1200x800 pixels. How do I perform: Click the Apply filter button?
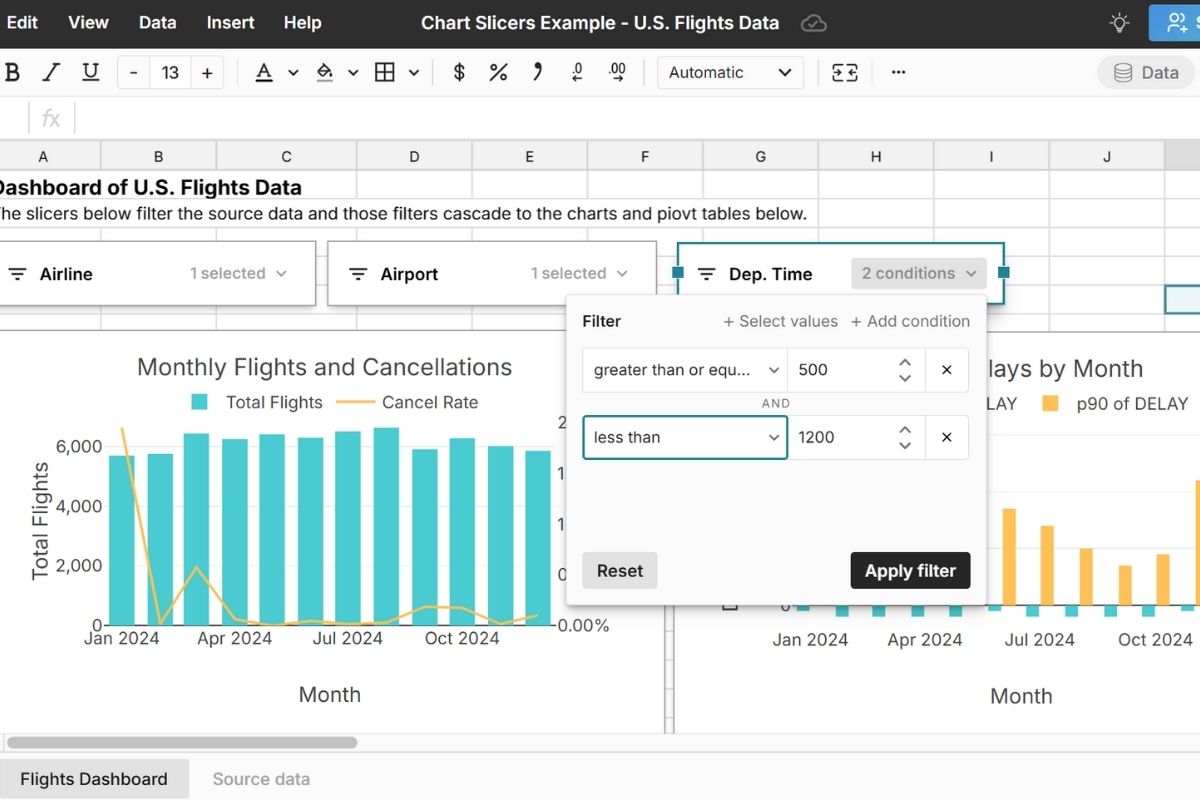point(910,571)
